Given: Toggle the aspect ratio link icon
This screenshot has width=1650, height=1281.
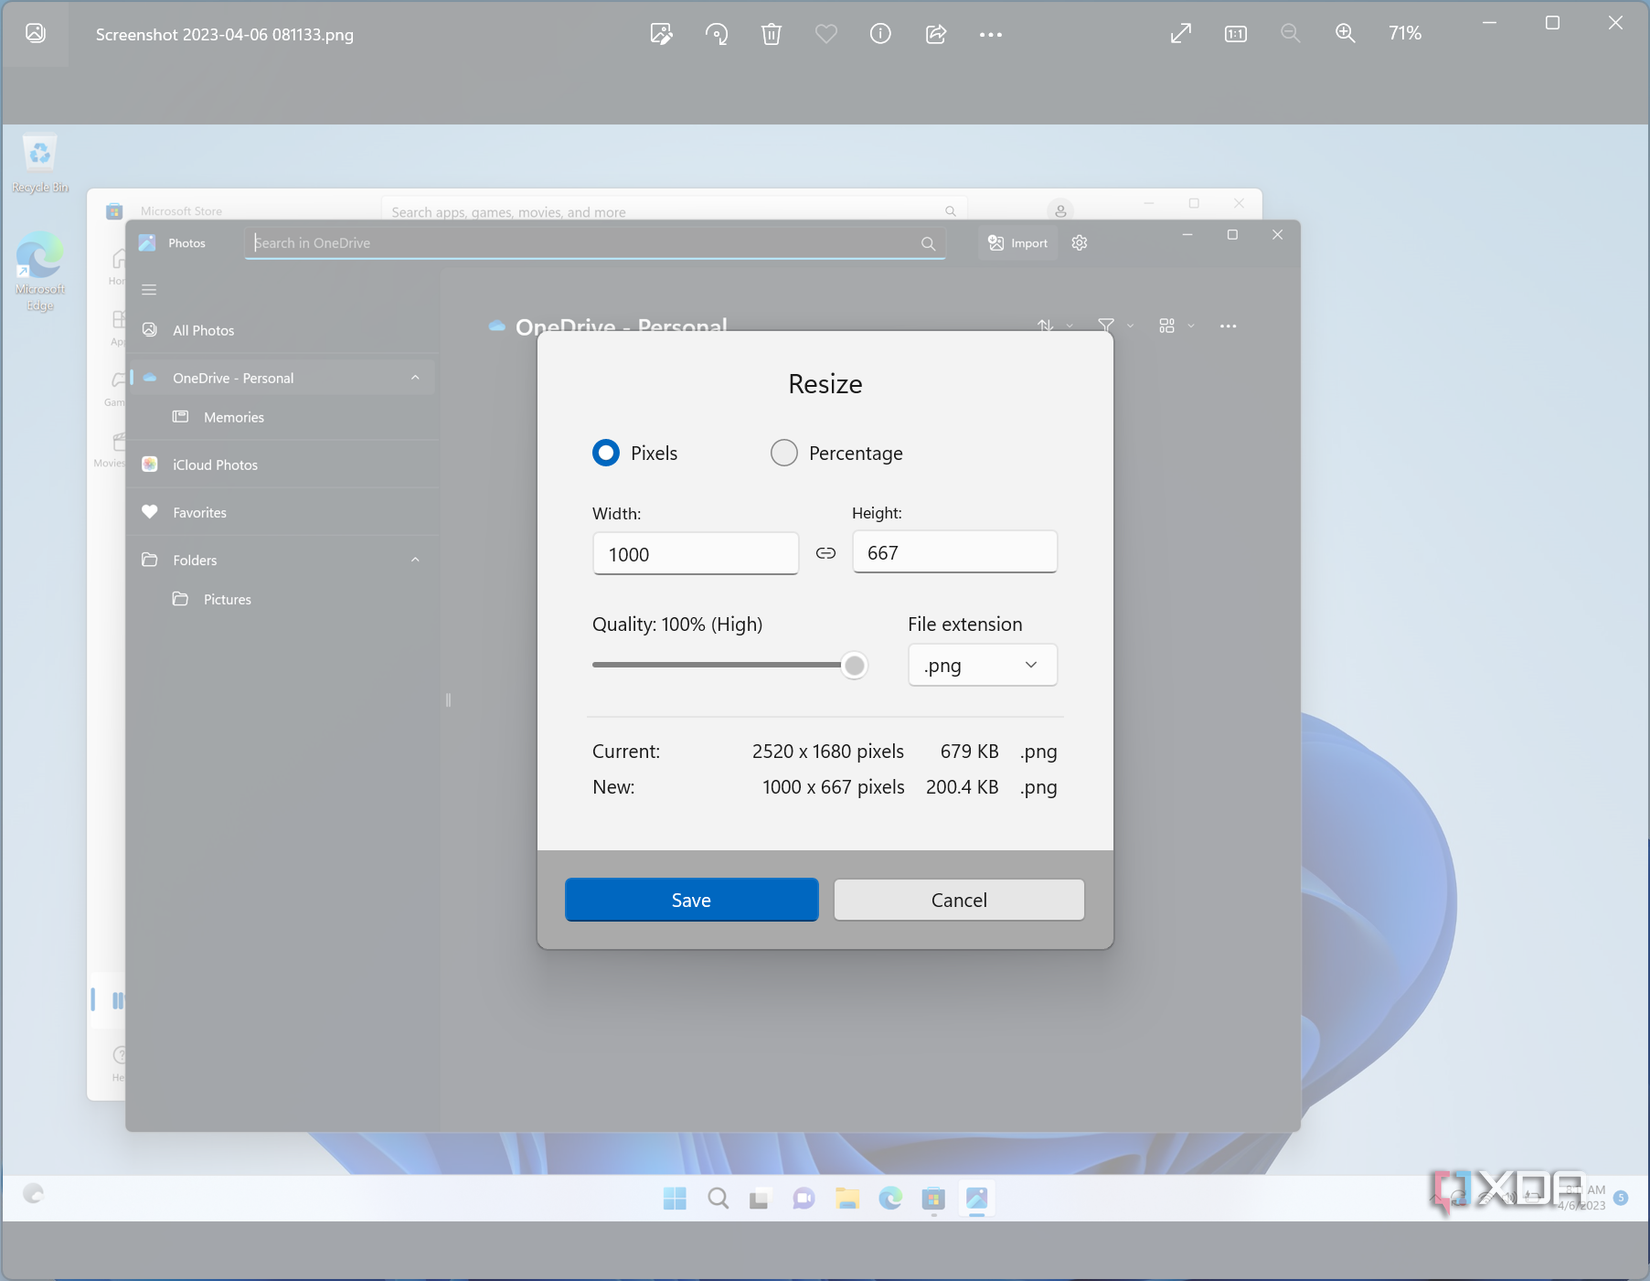Looking at the screenshot, I should pos(825,553).
